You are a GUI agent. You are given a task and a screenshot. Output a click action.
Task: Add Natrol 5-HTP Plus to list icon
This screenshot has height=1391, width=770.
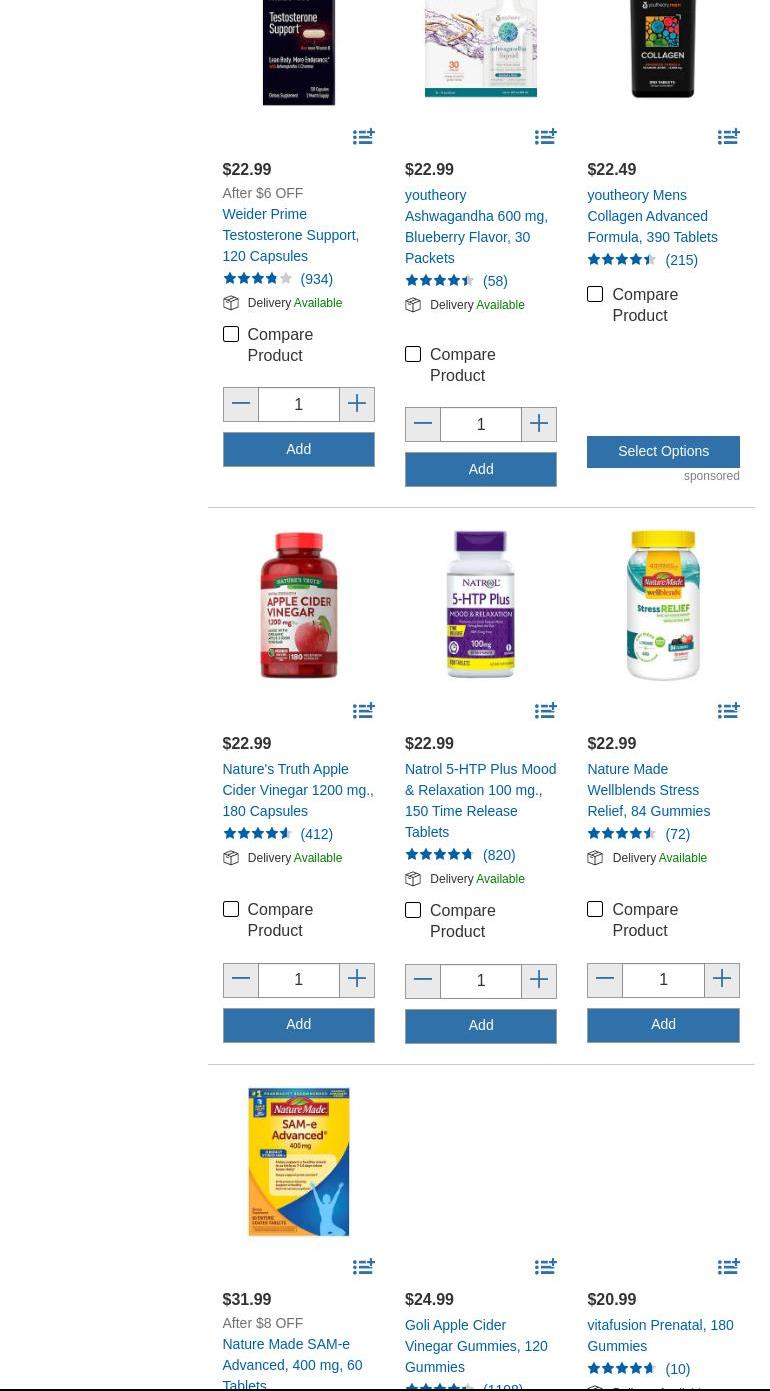546,710
